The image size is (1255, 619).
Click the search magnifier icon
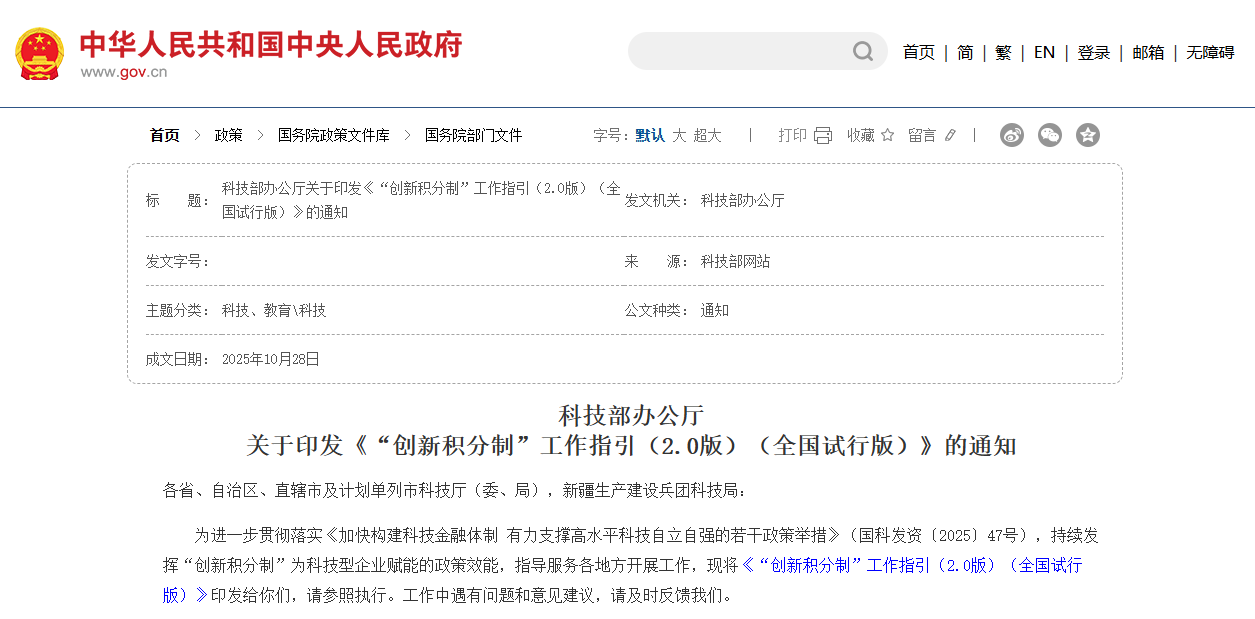[x=862, y=51]
